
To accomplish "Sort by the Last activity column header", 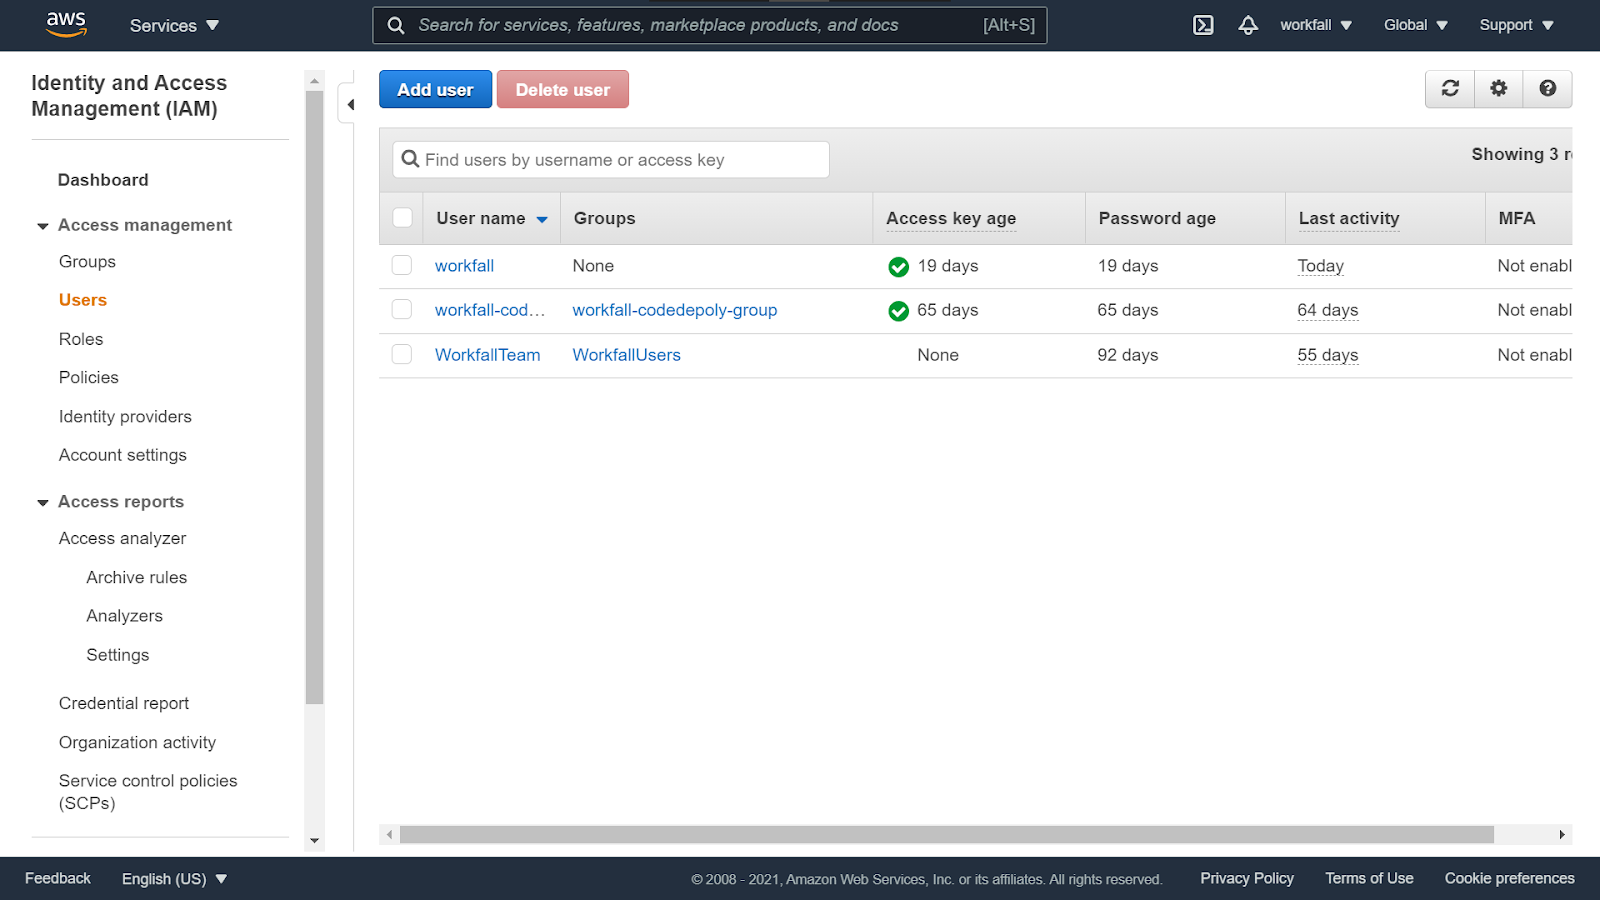I will (1349, 218).
